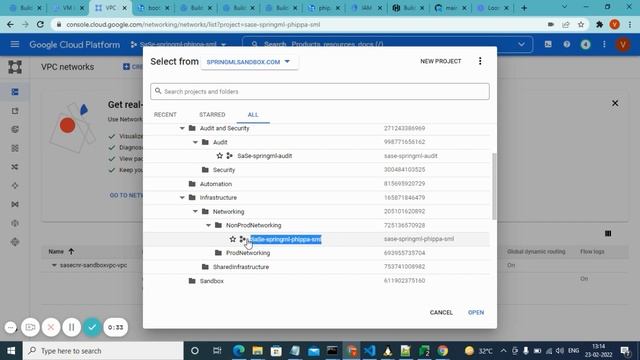The height and width of the screenshot is (360, 640).
Task: Open the help question mark icon
Action: click(567, 44)
